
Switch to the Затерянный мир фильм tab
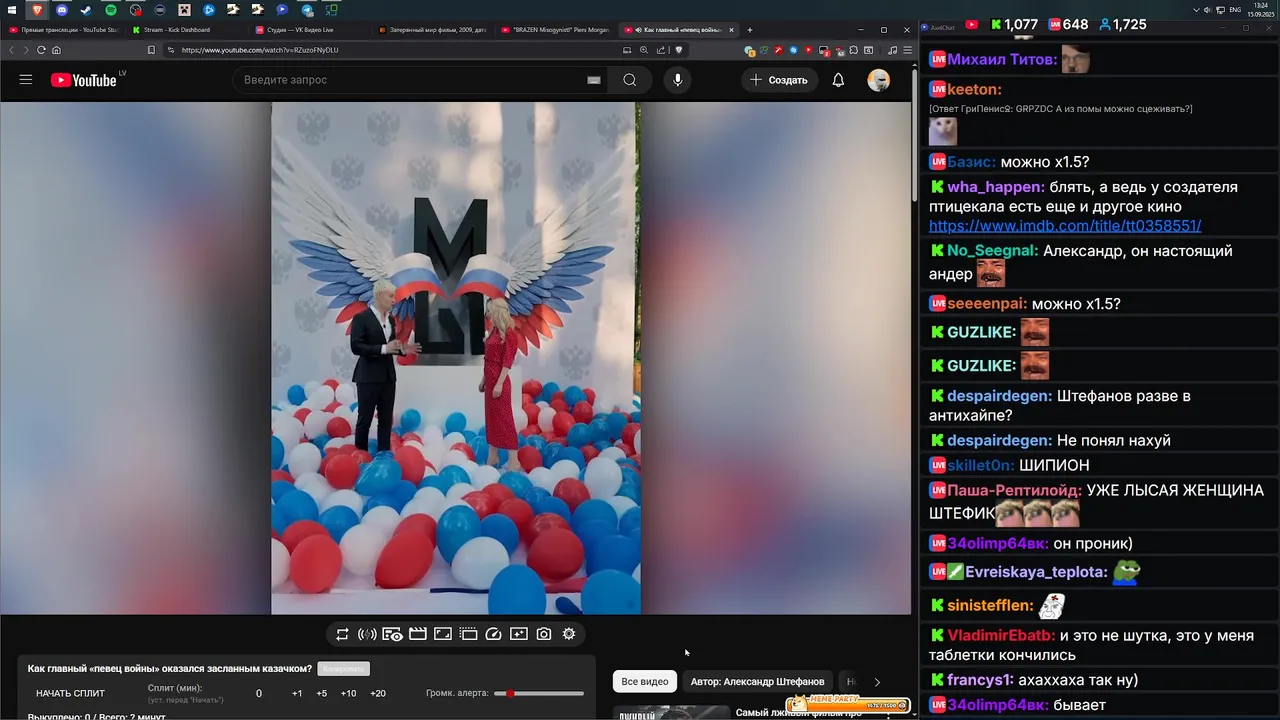pos(433,30)
